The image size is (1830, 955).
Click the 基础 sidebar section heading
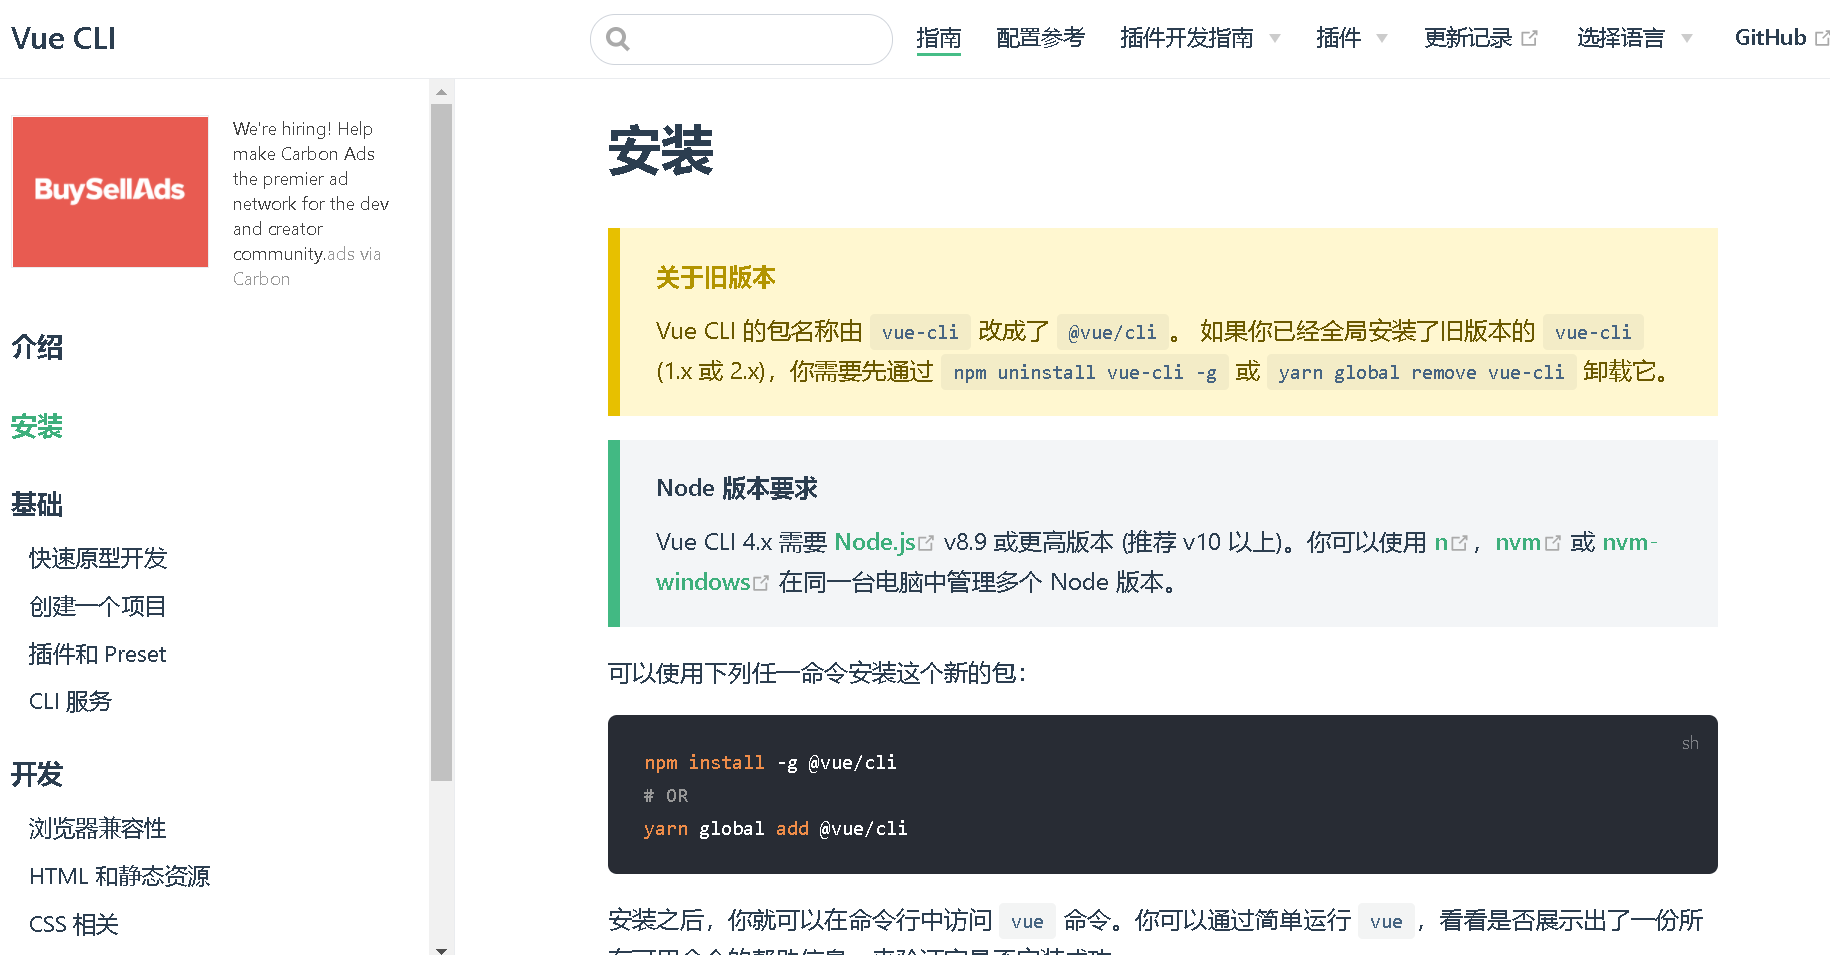click(x=37, y=504)
